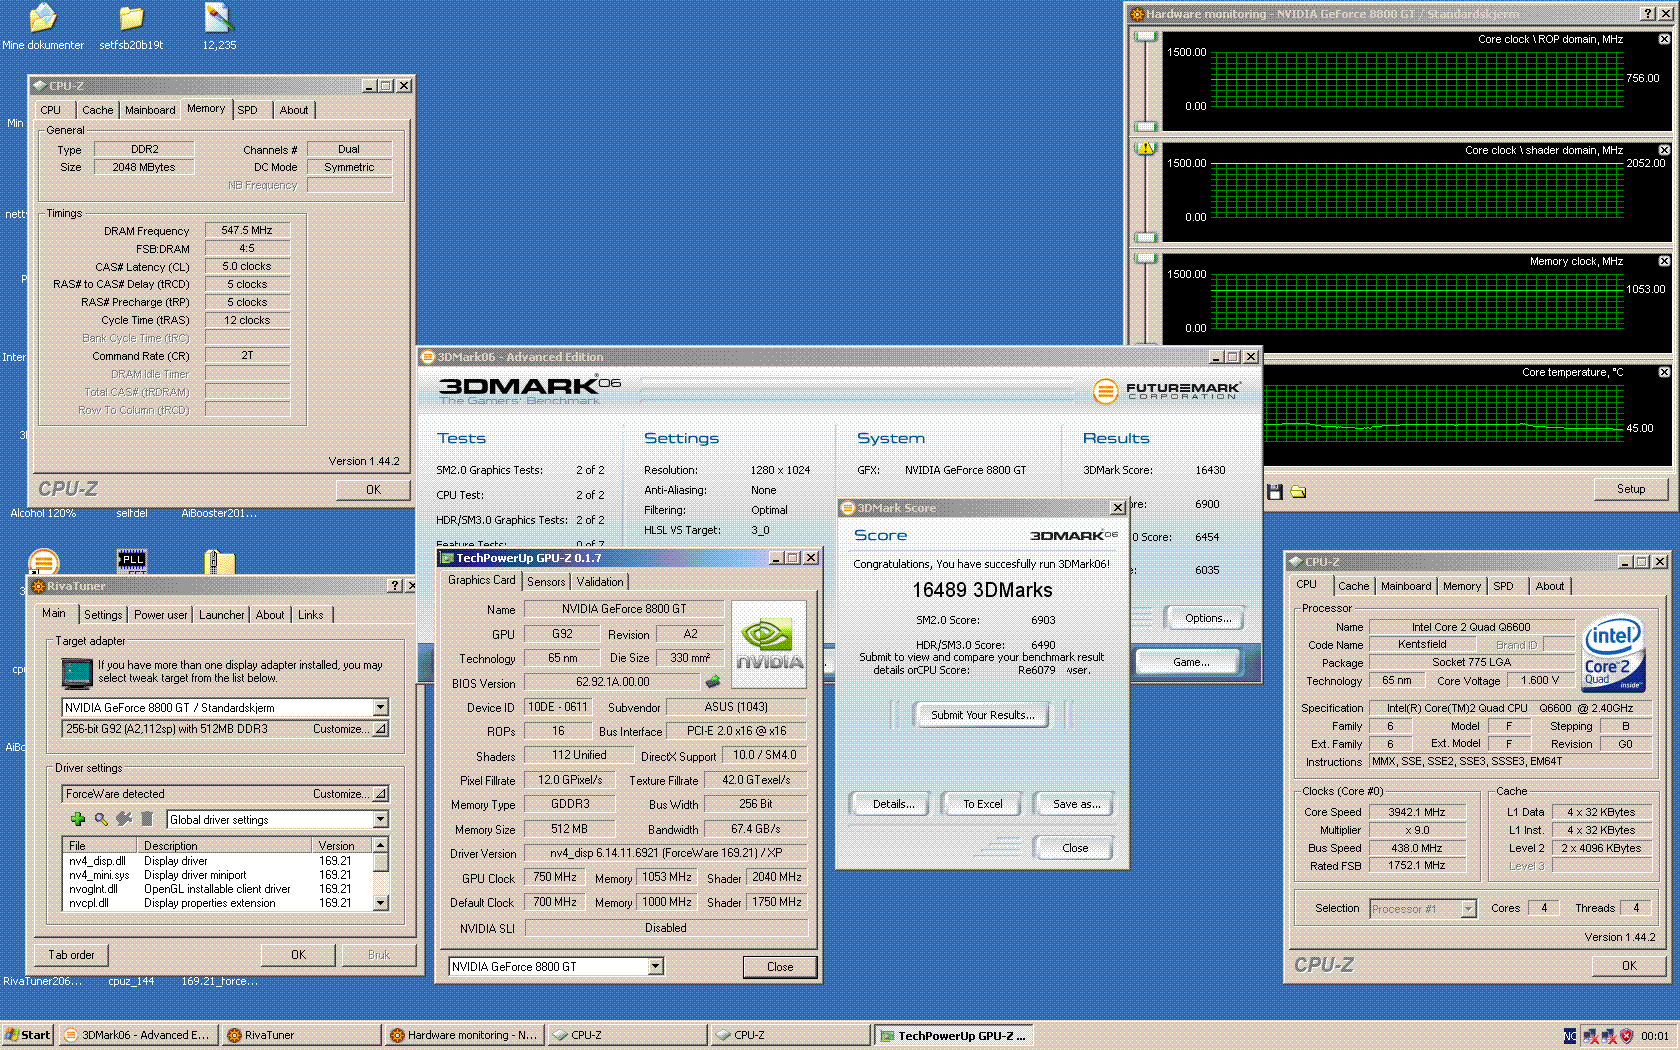
Task: Click yellow warning icon beside shader domain graph
Action: point(1146,148)
